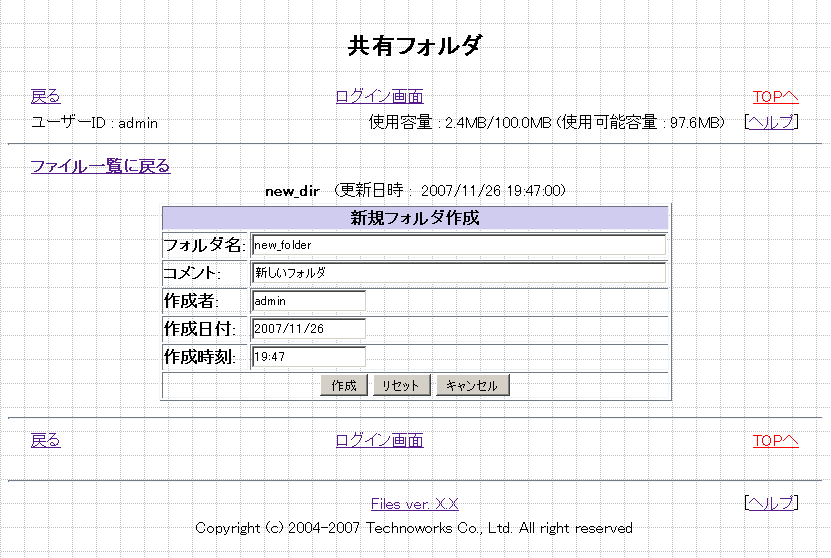Click the キャンセル button
This screenshot has height=558, width=831.
click(473, 386)
